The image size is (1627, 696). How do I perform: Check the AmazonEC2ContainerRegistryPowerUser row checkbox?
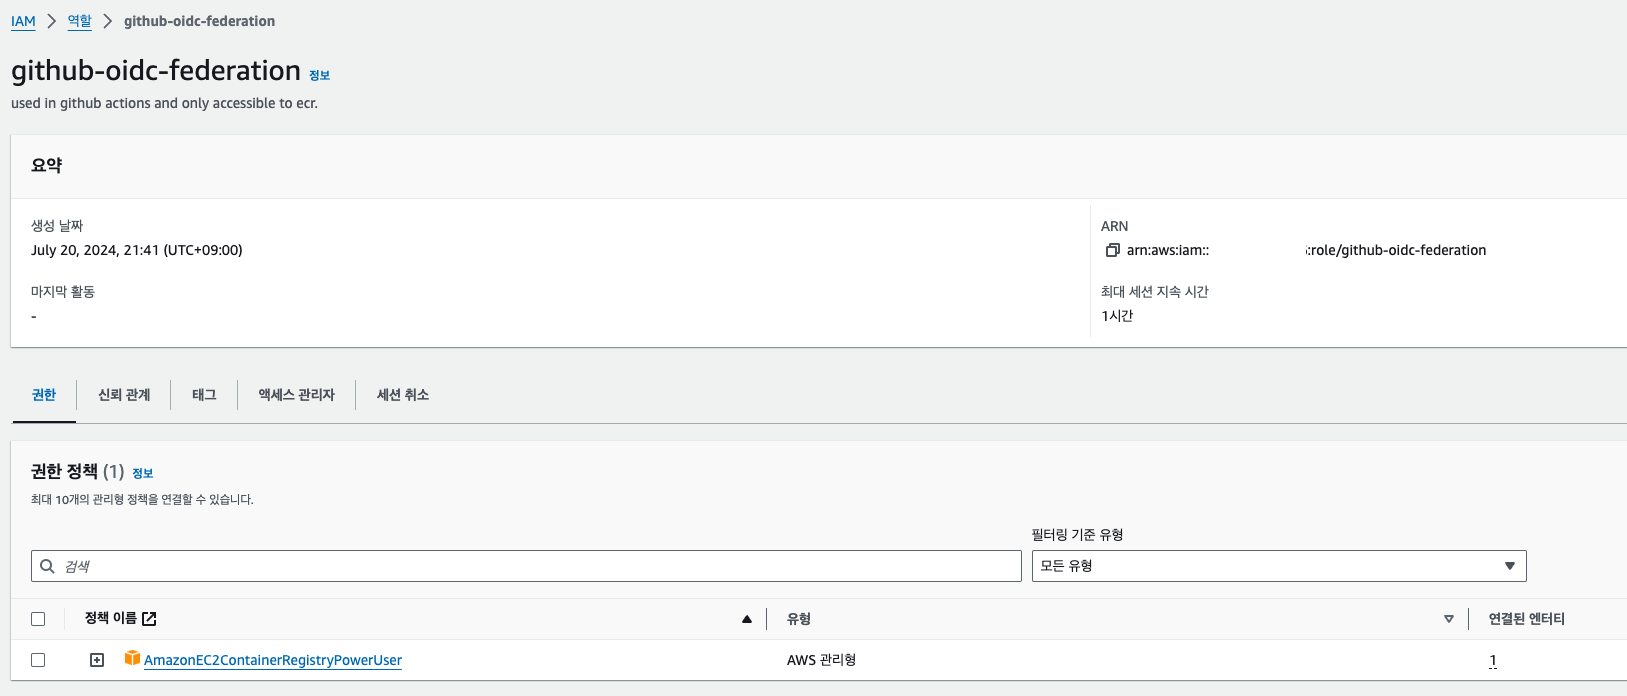pos(38,660)
